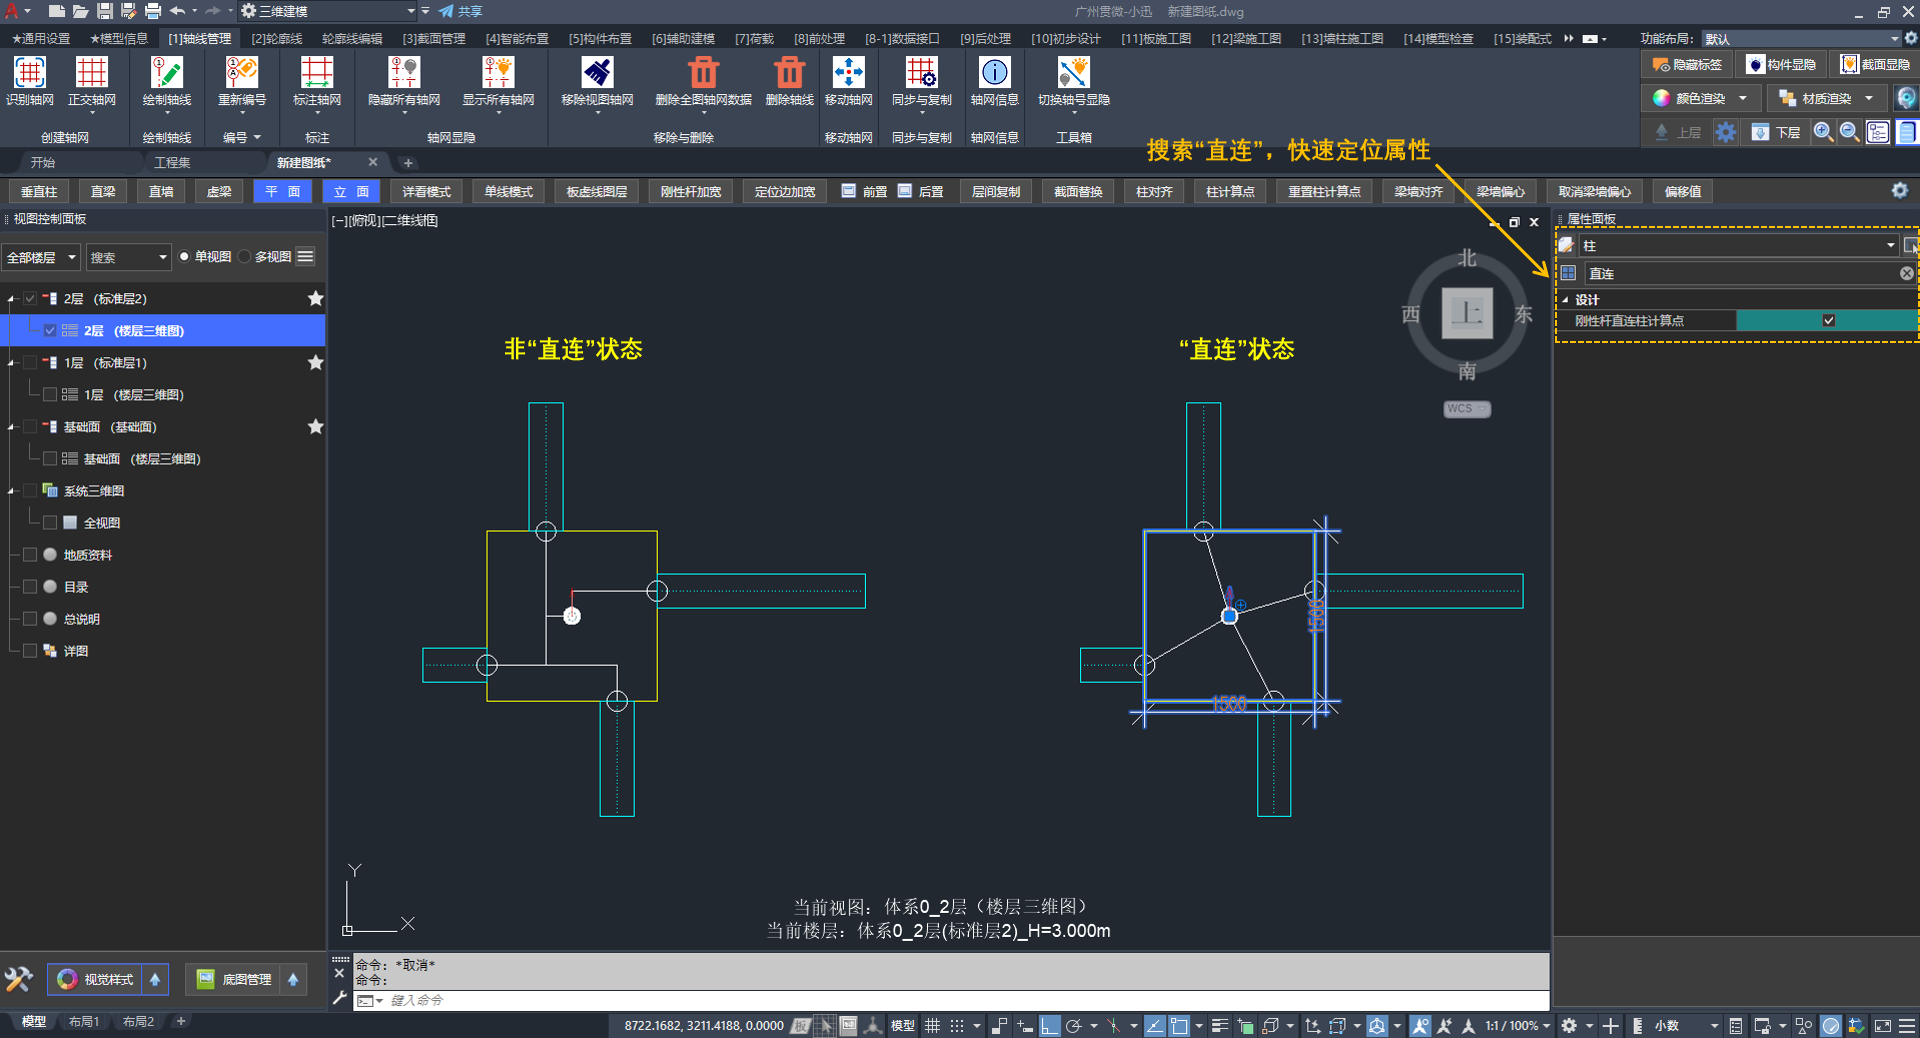Click the 识别轴网 ribbon icon
Screen dimensions: 1920x1038
click(x=29, y=74)
